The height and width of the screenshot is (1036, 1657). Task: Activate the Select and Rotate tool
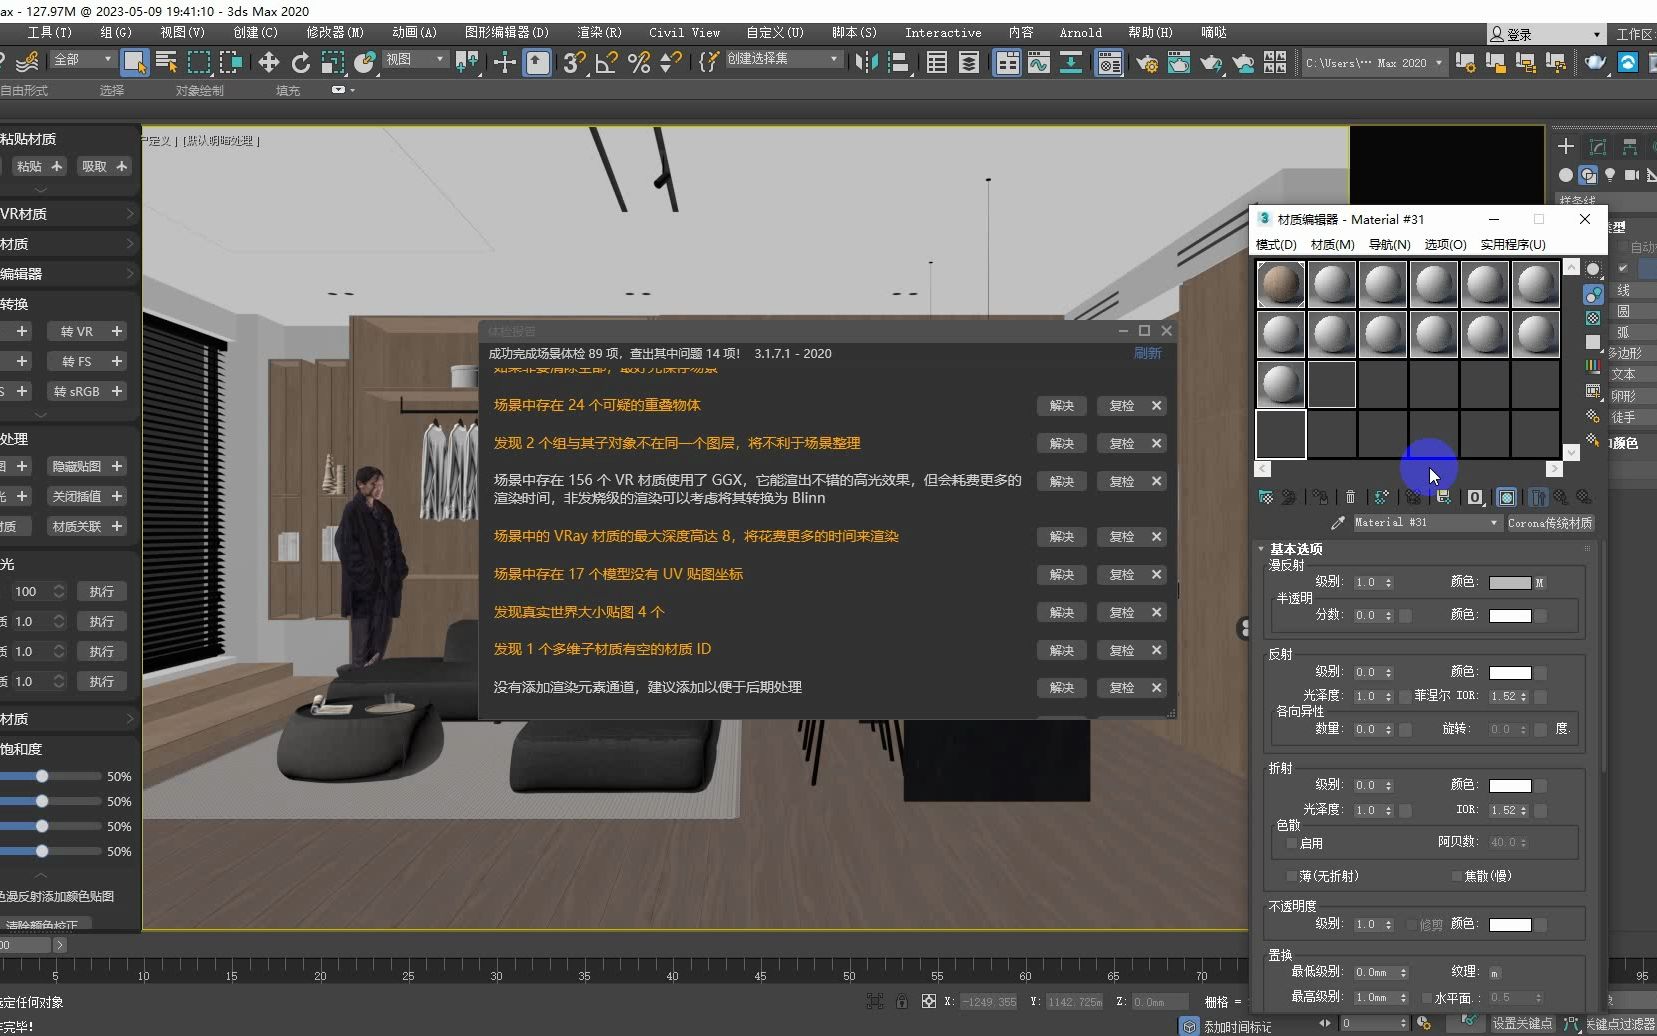[x=300, y=62]
